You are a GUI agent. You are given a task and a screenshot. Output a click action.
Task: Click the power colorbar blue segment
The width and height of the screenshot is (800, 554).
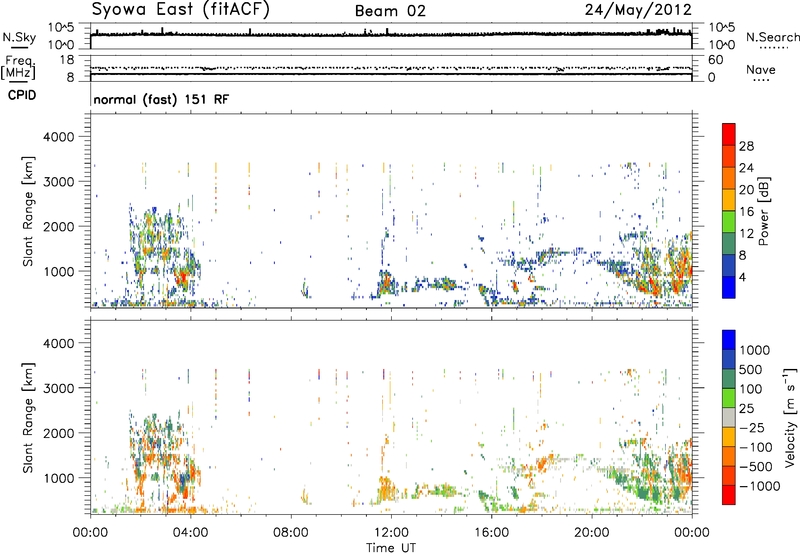729,287
